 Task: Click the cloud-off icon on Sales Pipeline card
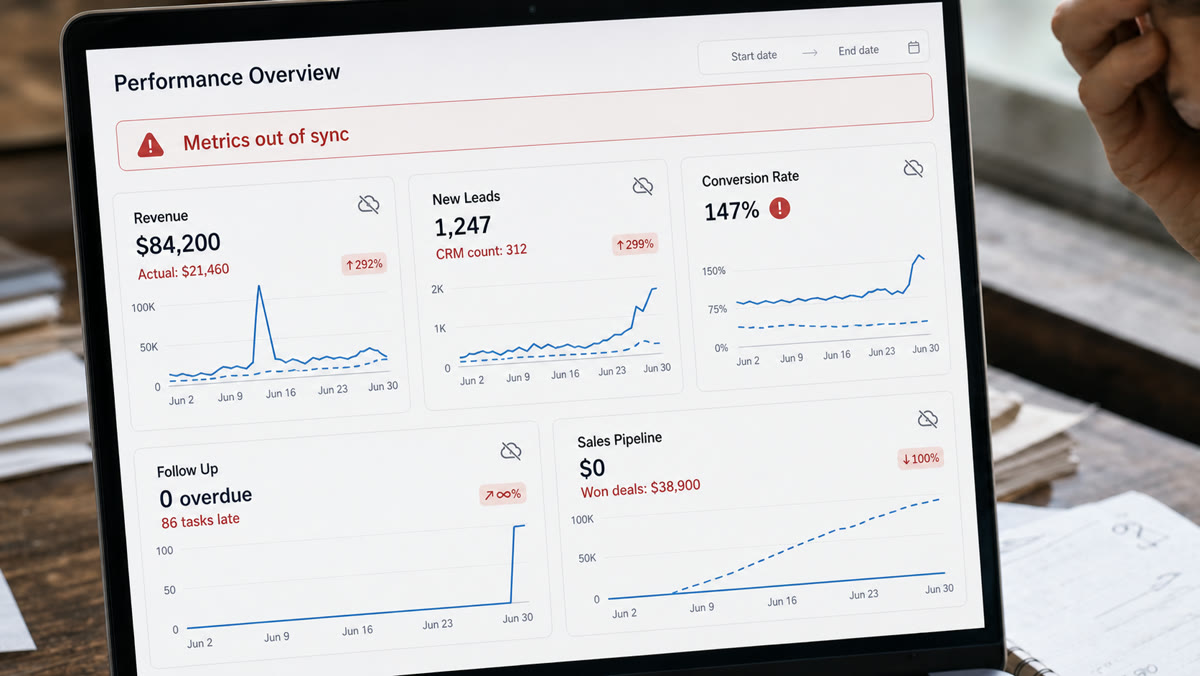[x=927, y=418]
